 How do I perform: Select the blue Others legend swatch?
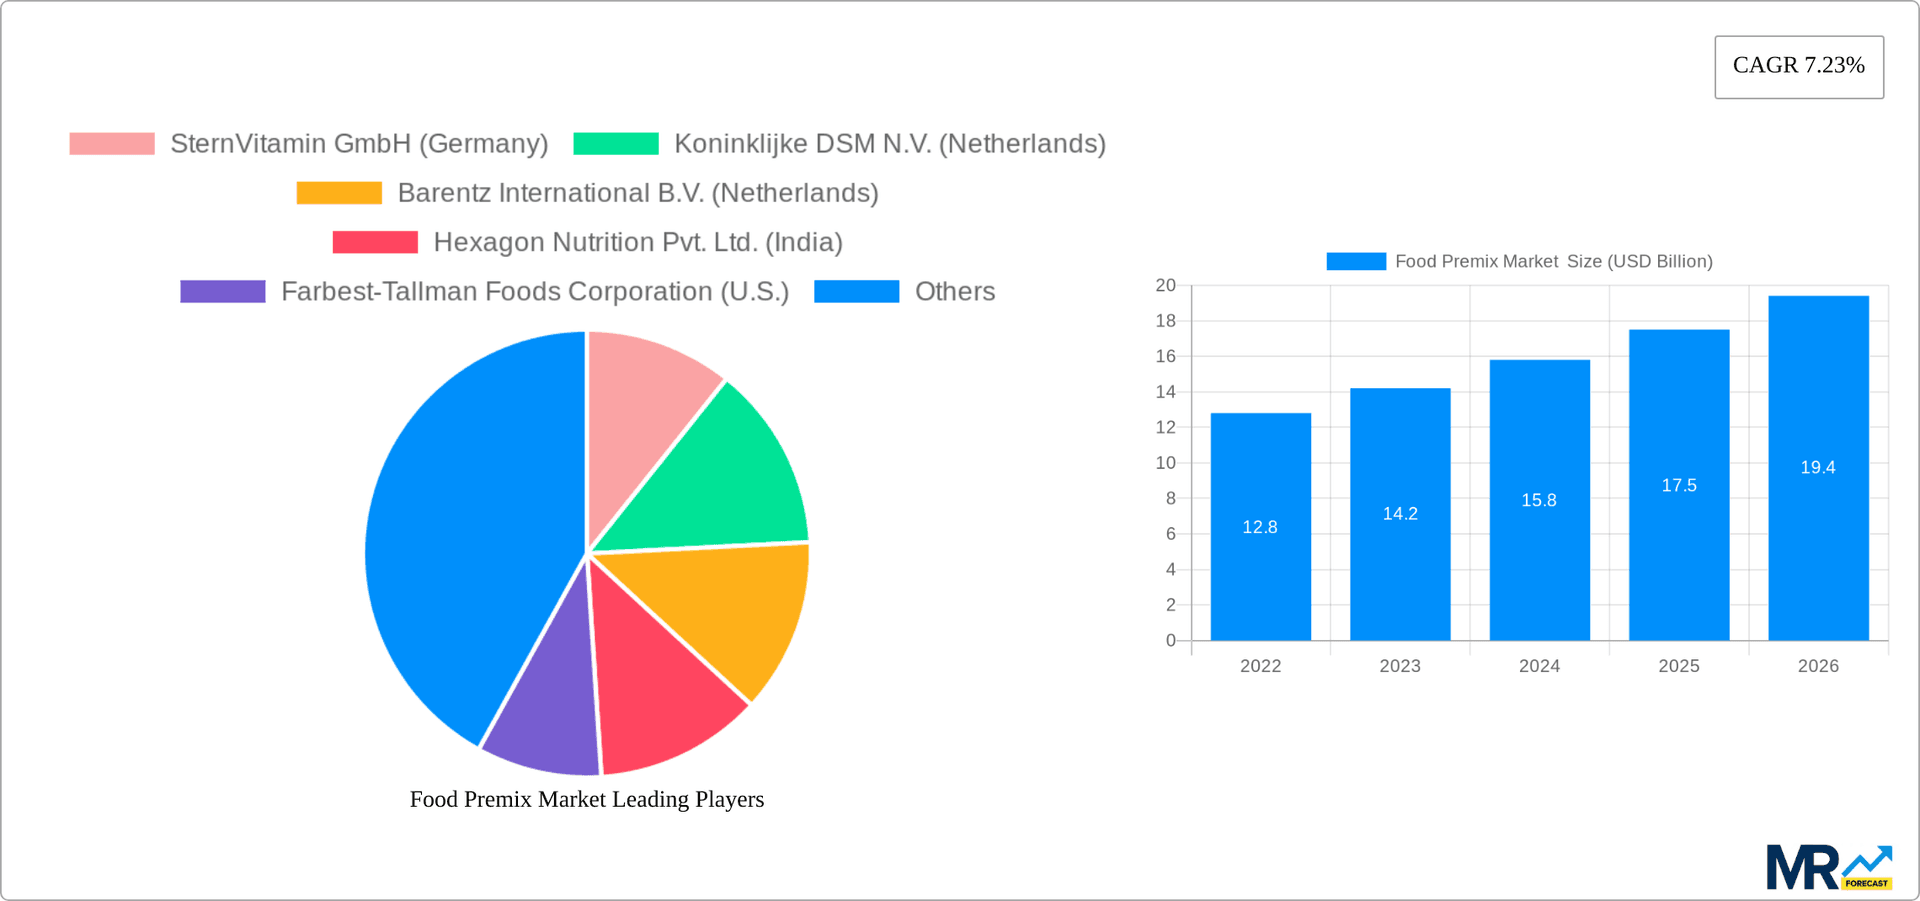[856, 290]
